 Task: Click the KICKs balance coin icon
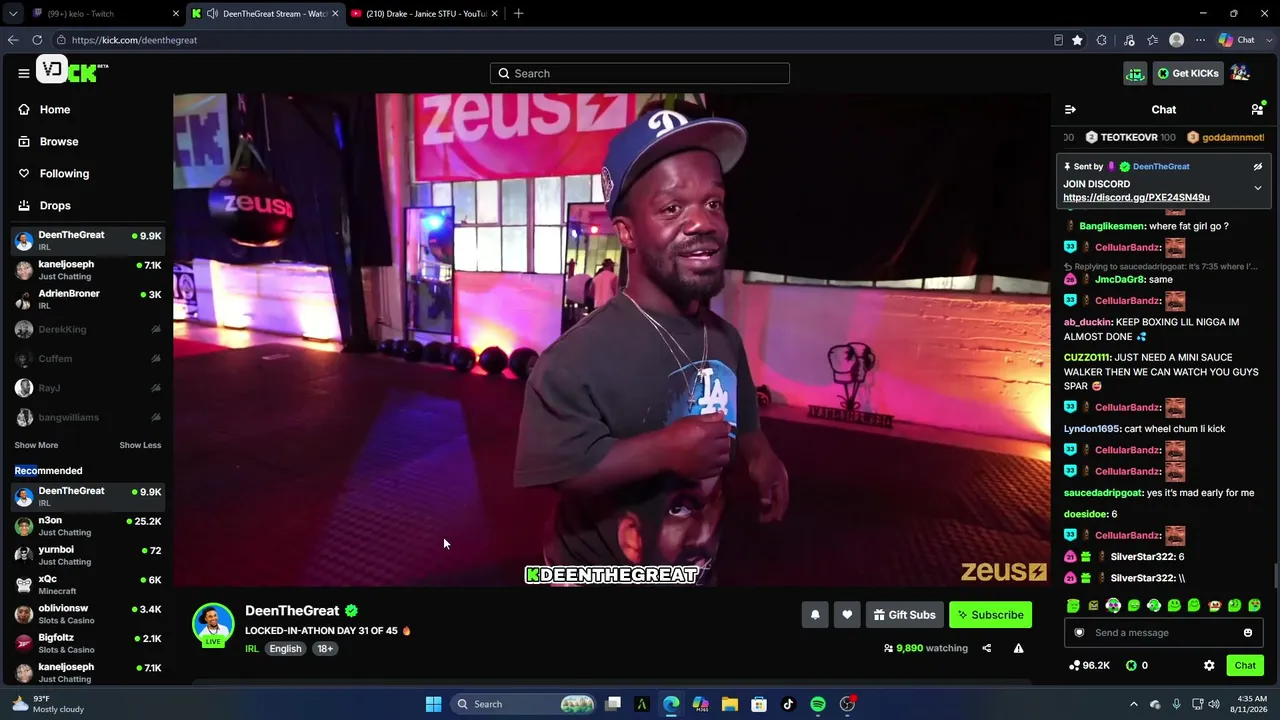pos(1131,665)
